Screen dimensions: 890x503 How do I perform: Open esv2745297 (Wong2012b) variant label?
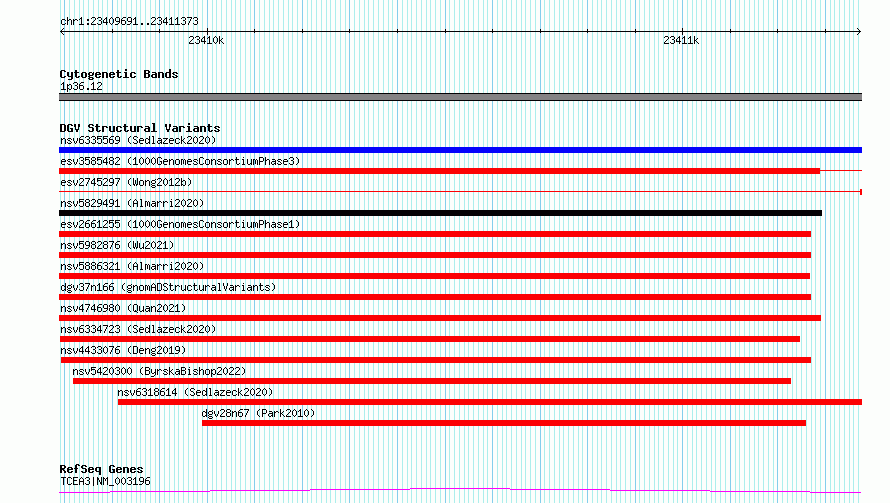126,182
